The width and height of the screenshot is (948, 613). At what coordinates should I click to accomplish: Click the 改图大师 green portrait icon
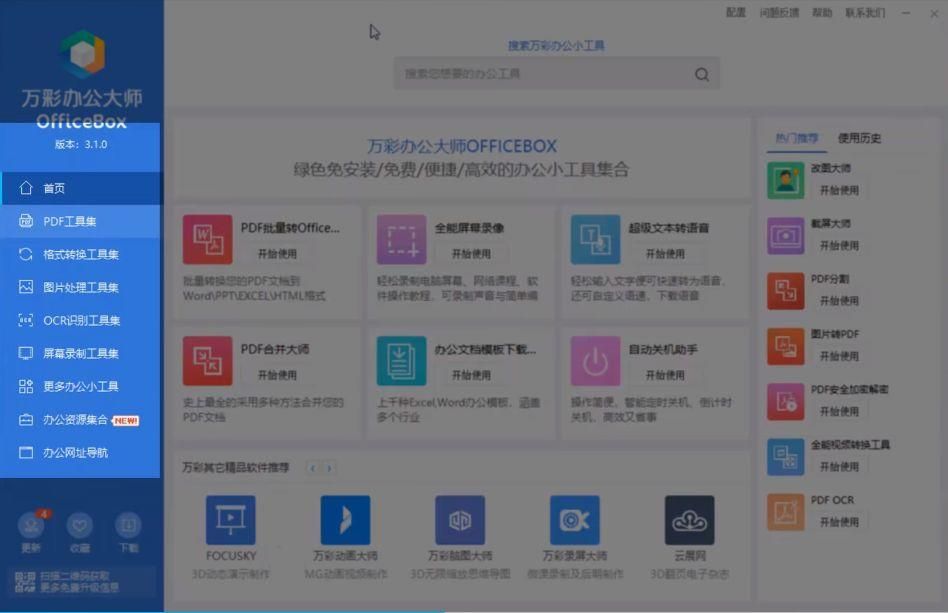coord(785,180)
